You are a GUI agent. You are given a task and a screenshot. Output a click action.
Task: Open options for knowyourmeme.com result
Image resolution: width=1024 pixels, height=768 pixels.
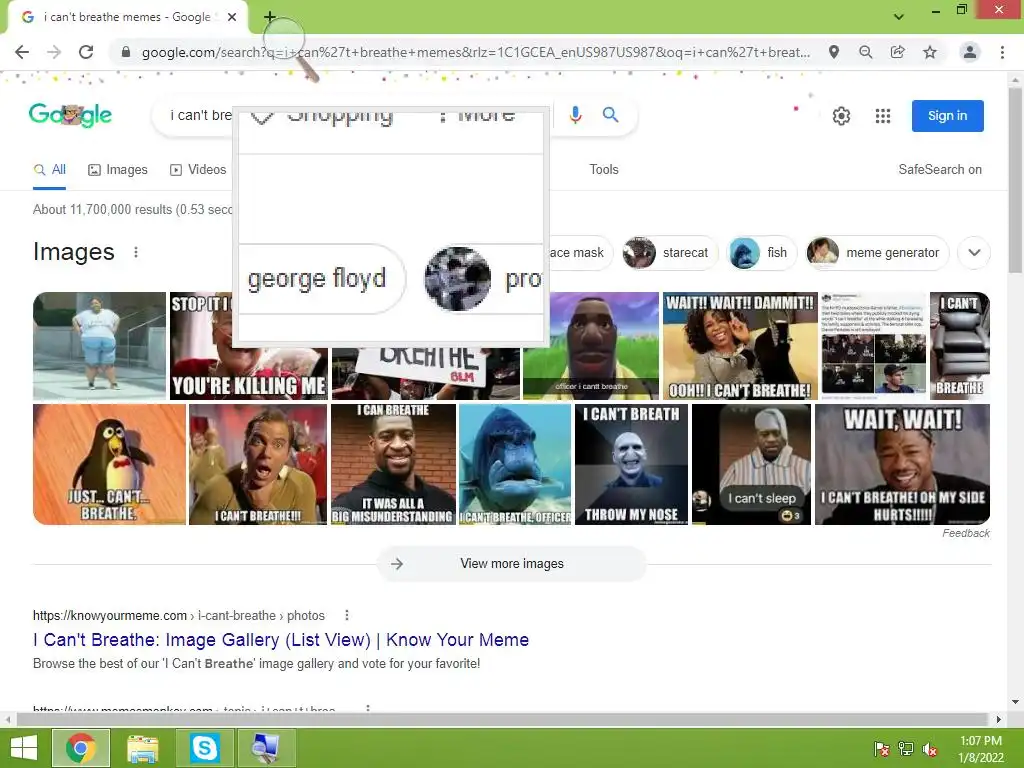tap(347, 615)
